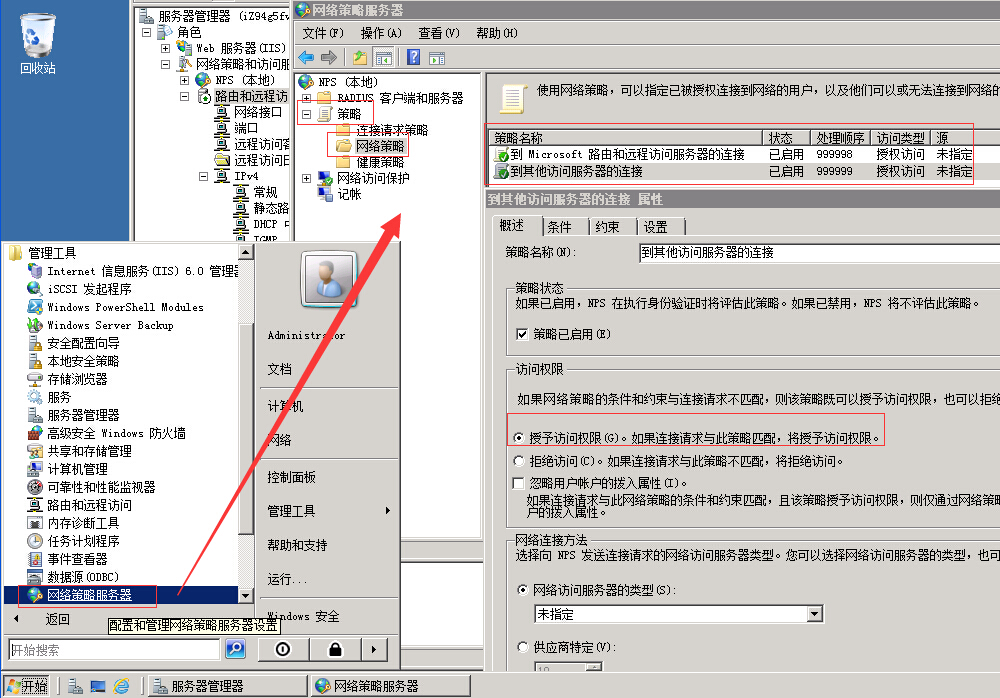Open Windows PowerShell Modules
The image size is (1000, 698).
(115, 307)
